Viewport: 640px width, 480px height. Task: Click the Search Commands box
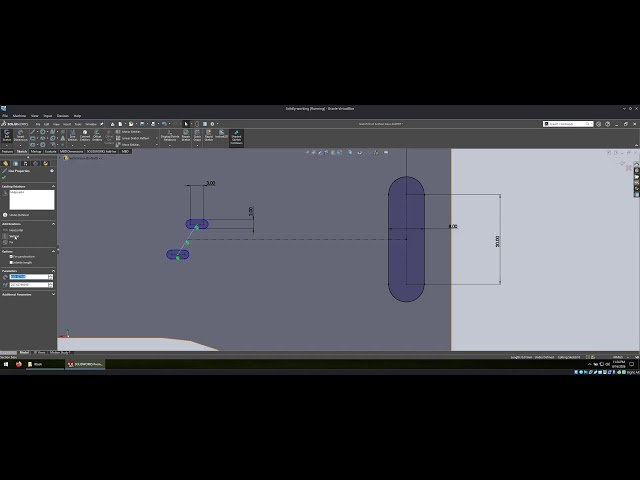pos(568,124)
